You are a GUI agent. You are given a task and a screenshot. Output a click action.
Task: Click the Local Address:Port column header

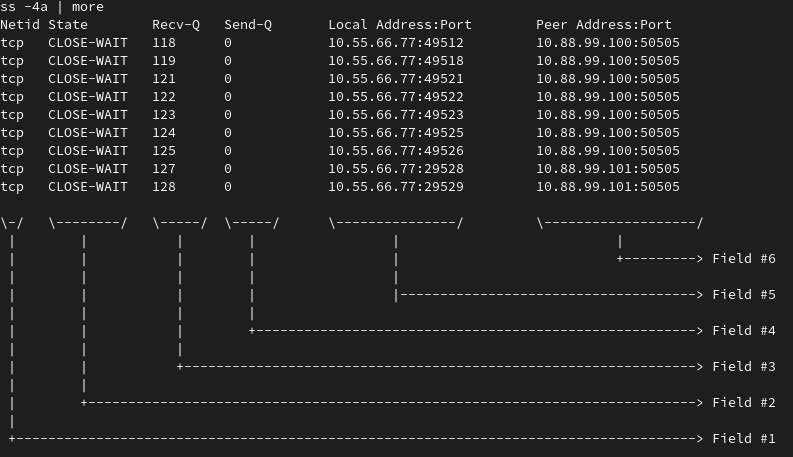point(400,24)
